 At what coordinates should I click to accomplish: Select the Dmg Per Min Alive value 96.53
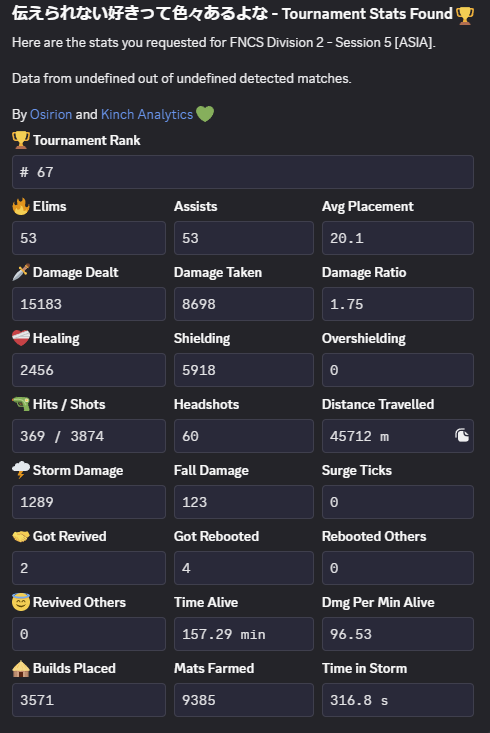tap(398, 634)
